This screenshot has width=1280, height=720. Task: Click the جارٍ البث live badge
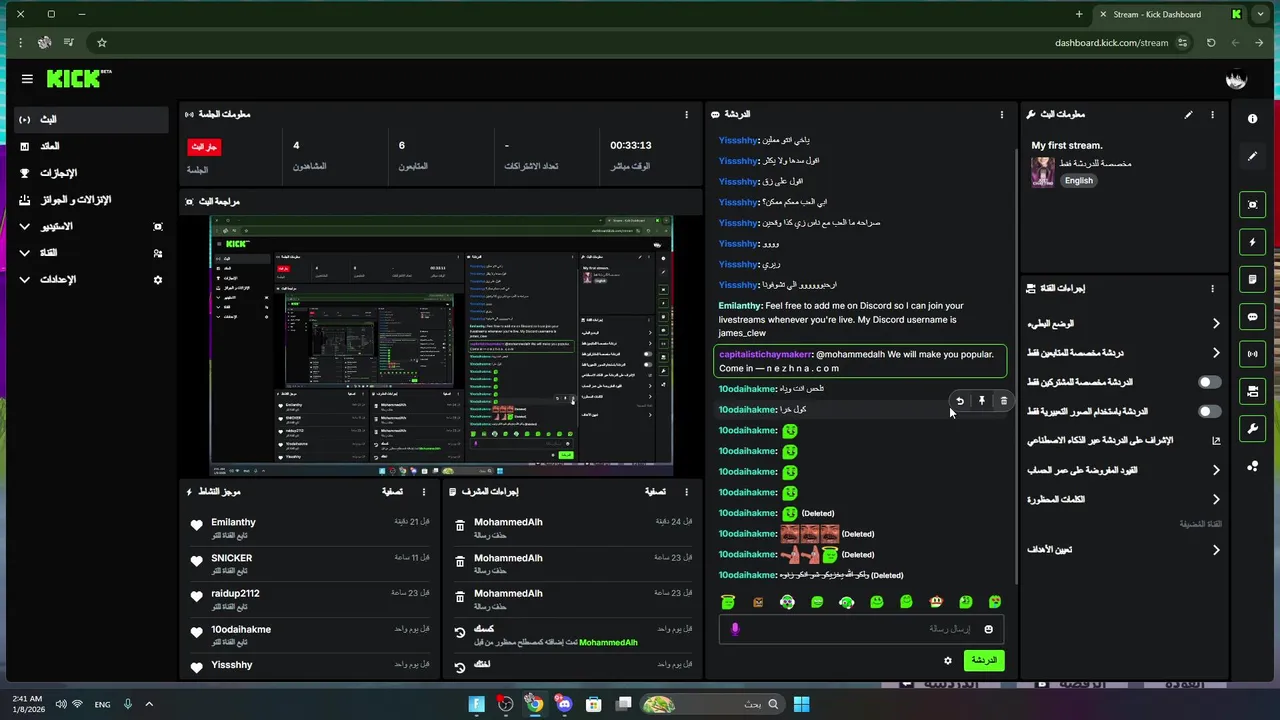[204, 147]
